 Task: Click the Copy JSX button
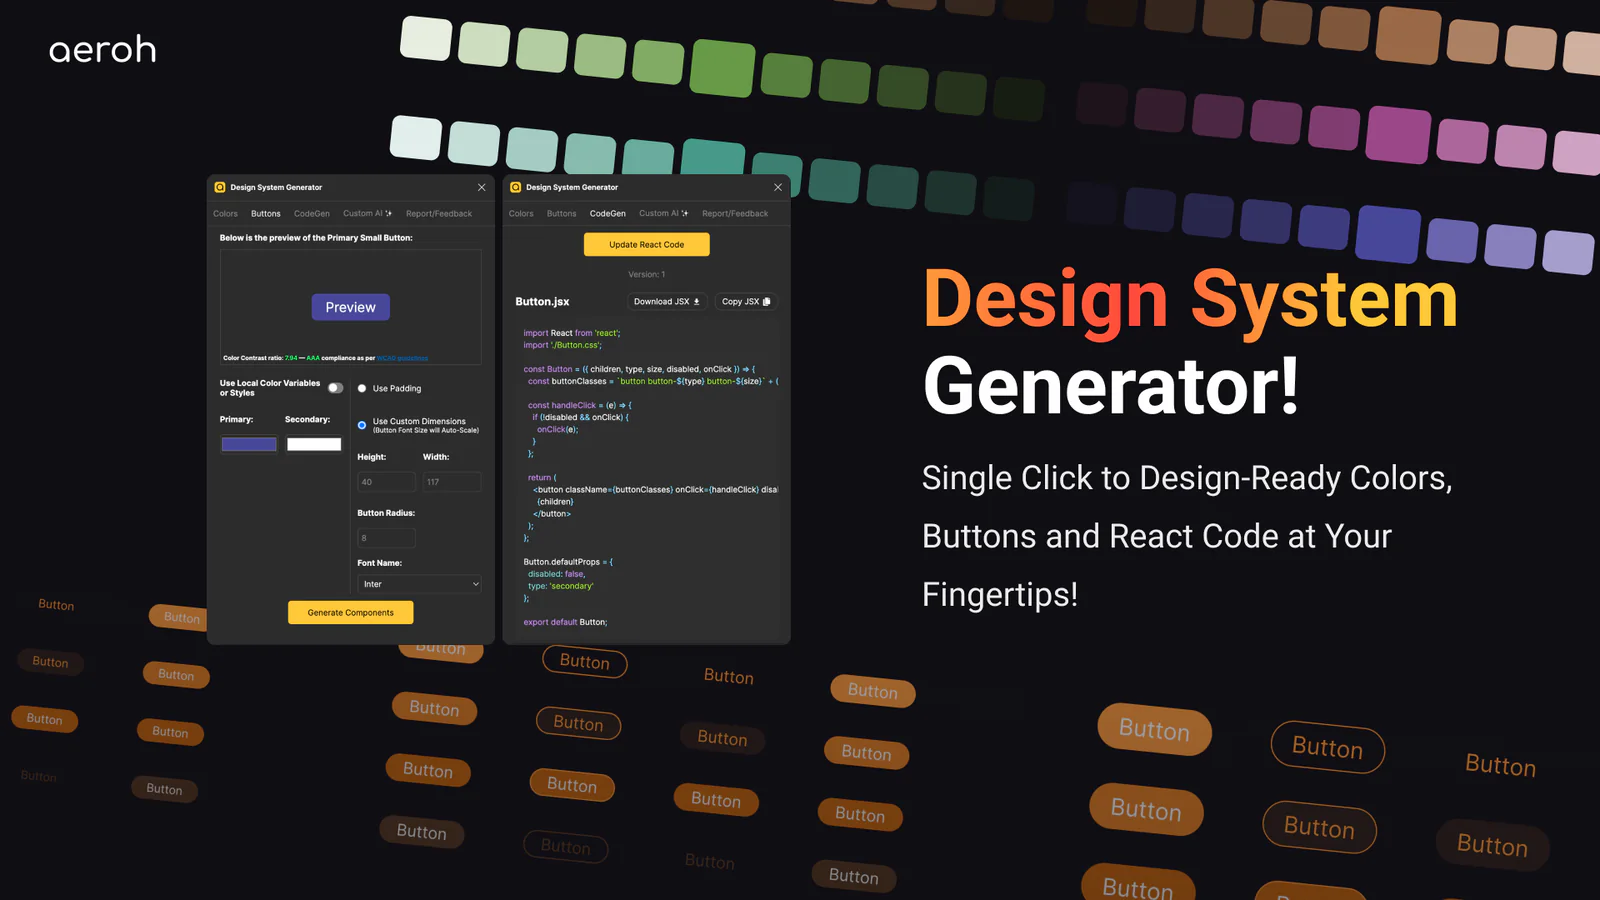point(746,301)
